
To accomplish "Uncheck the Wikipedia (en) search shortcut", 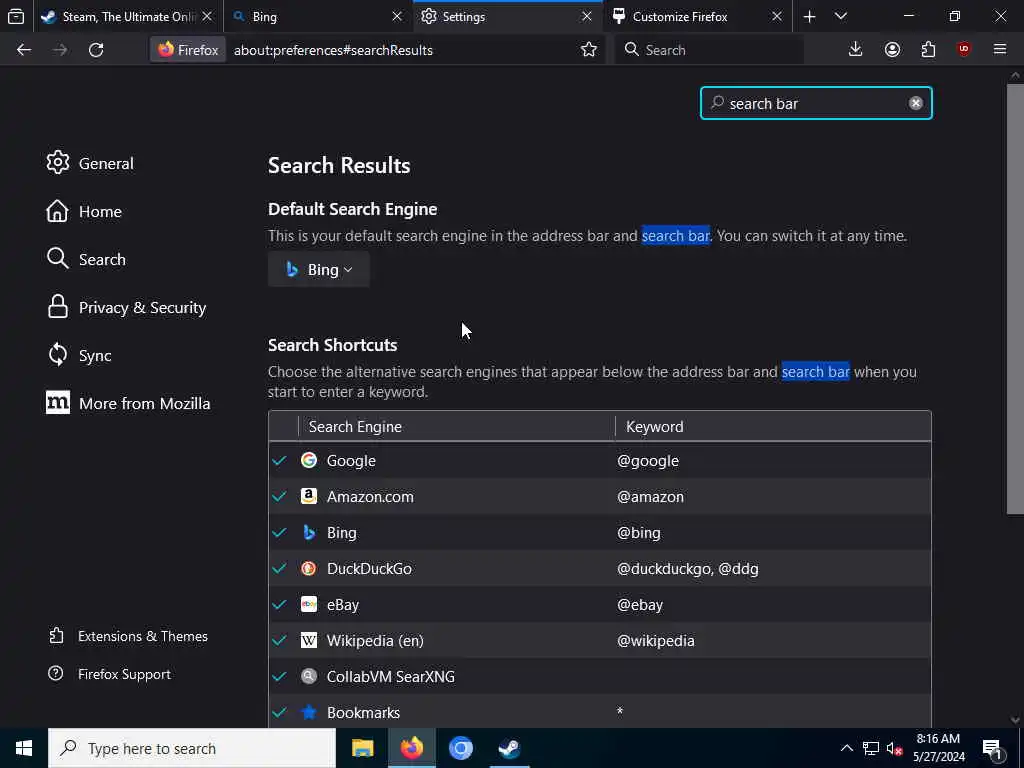I will pyautogui.click(x=280, y=640).
